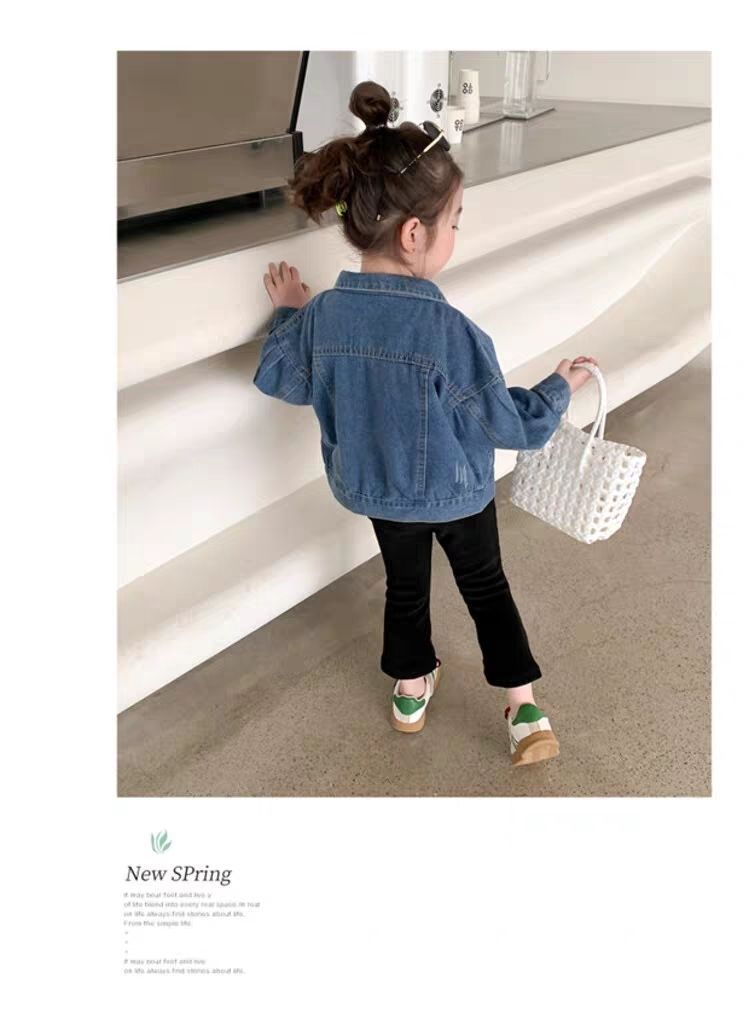Image resolution: width=748 pixels, height=1018 pixels.
Task: Click the clear glass vase on countertop
Action: 525,82
